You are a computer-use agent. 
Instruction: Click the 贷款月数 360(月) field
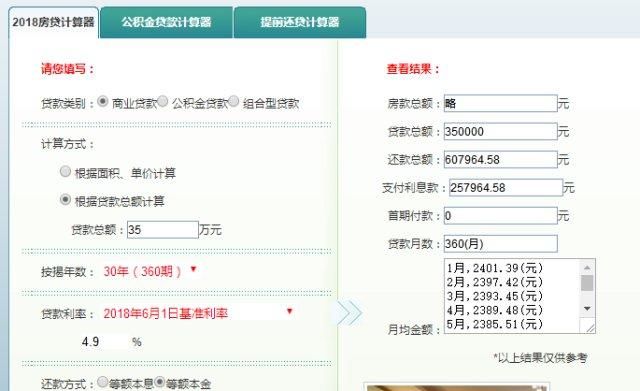[x=500, y=244]
